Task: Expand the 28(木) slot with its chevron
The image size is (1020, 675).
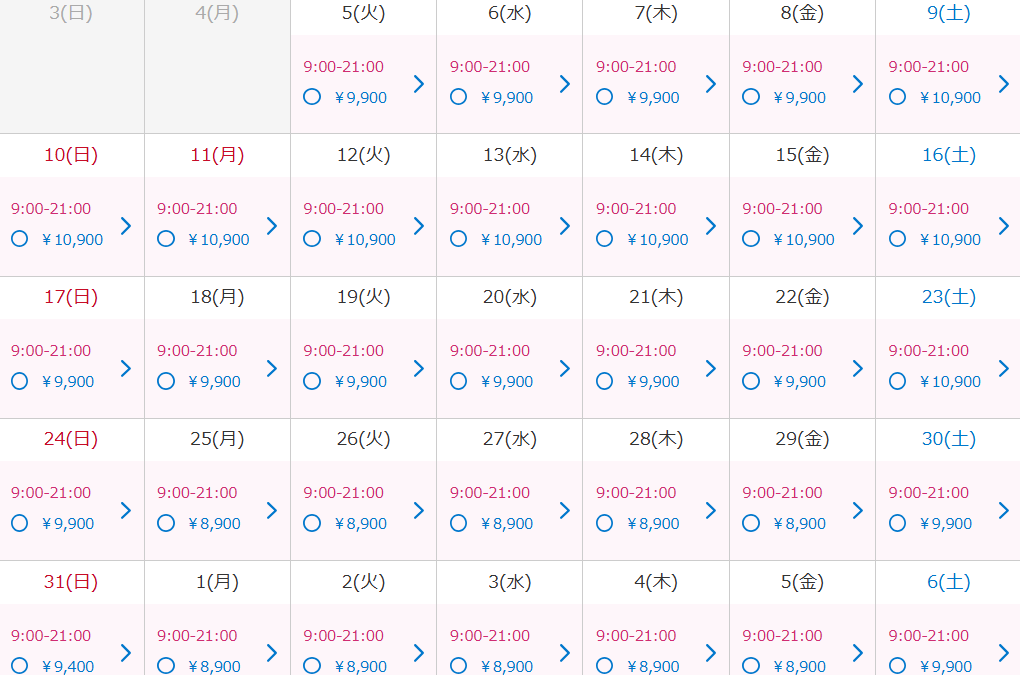Action: [x=711, y=510]
